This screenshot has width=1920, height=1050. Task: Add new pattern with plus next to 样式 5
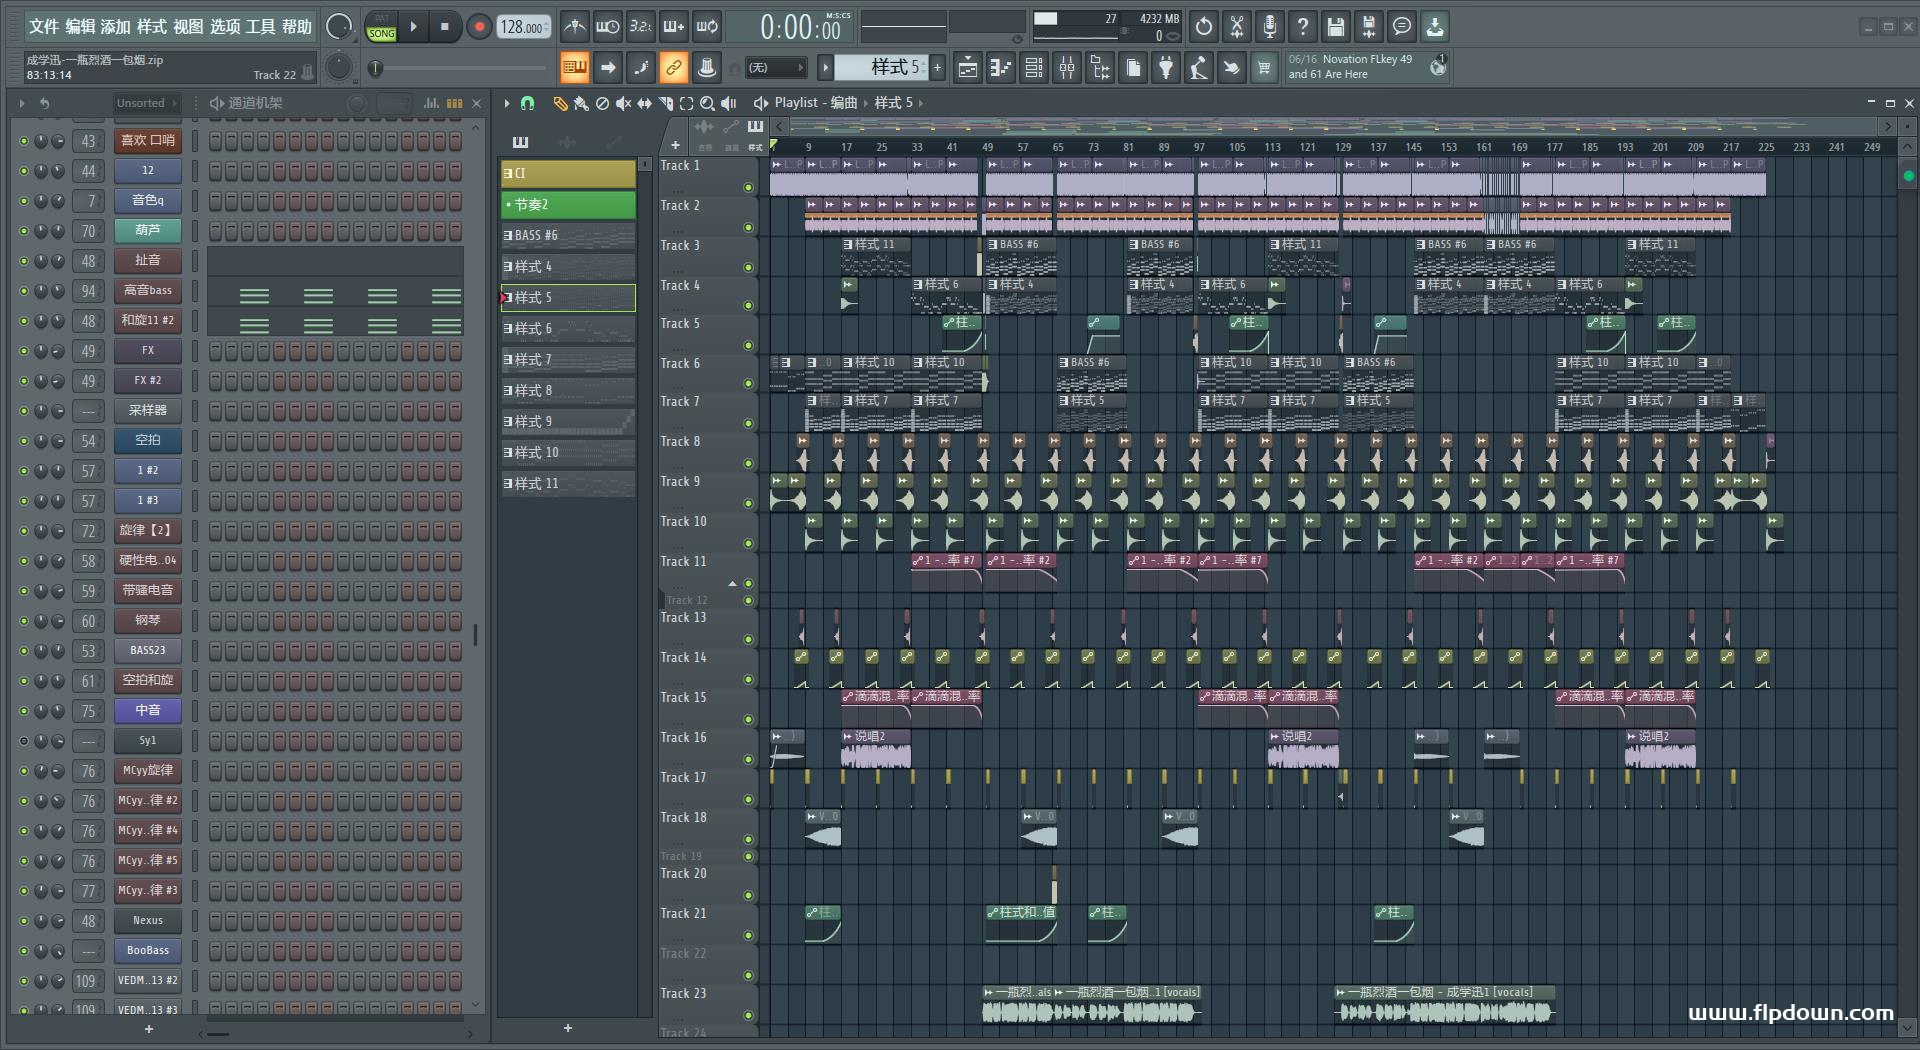pyautogui.click(x=937, y=68)
